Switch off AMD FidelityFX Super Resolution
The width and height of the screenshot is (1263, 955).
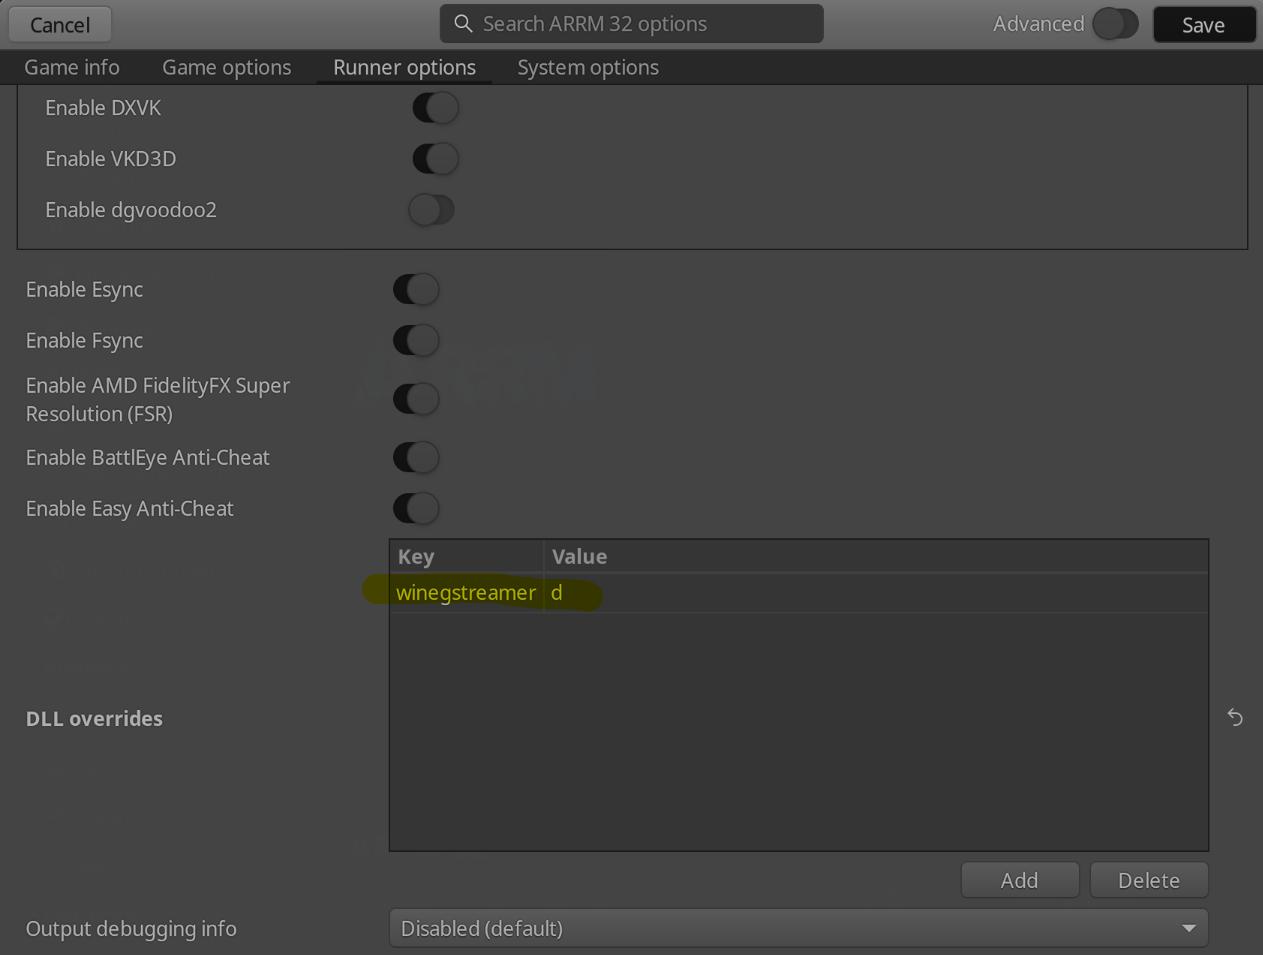[416, 399]
